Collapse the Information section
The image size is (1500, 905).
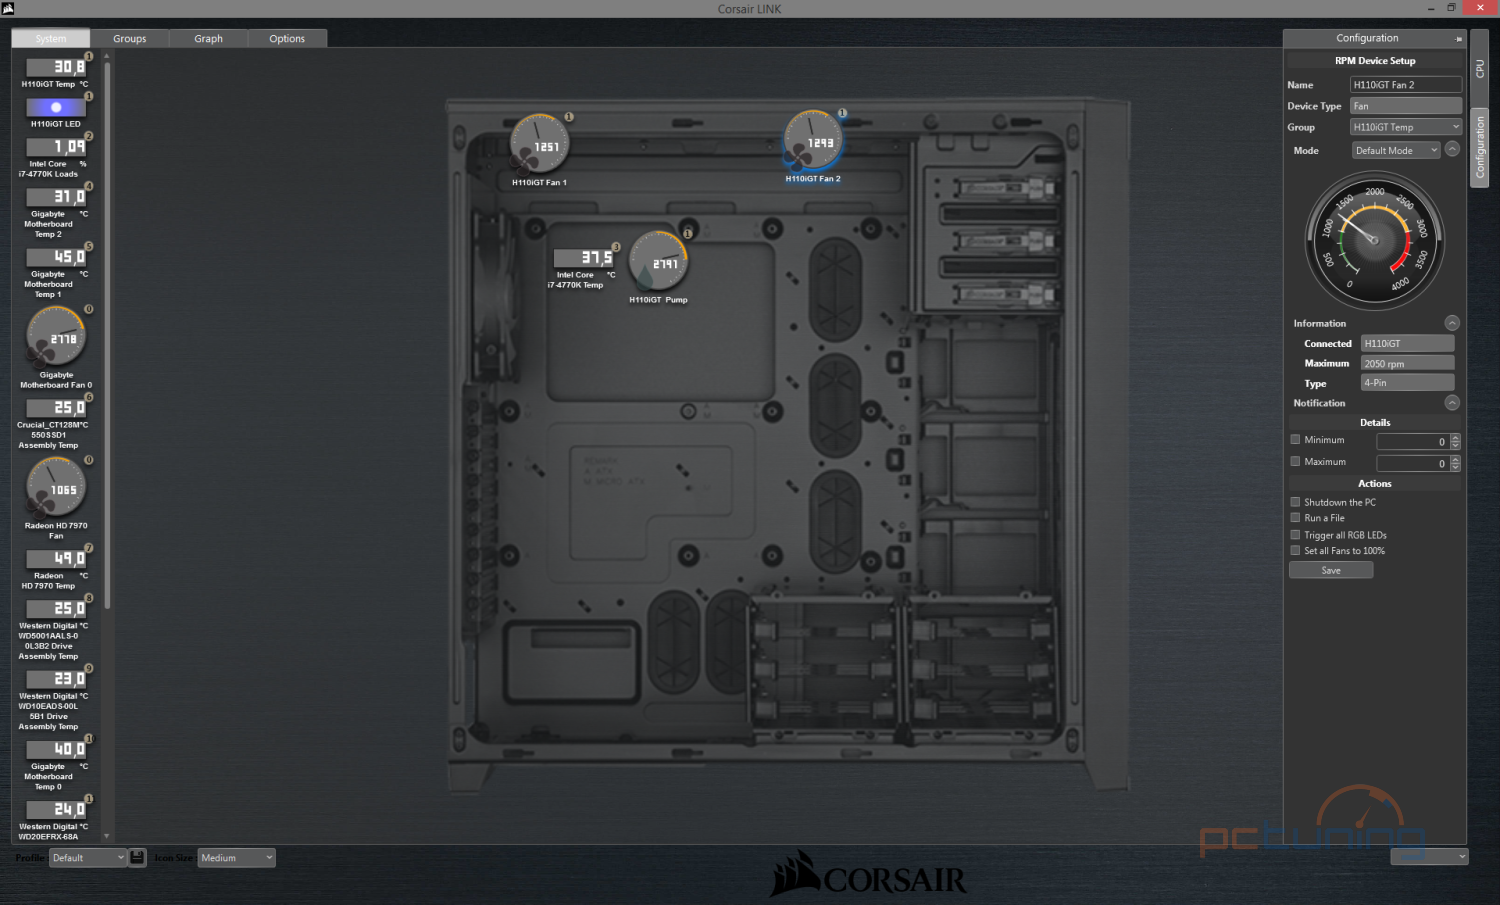pos(1452,323)
